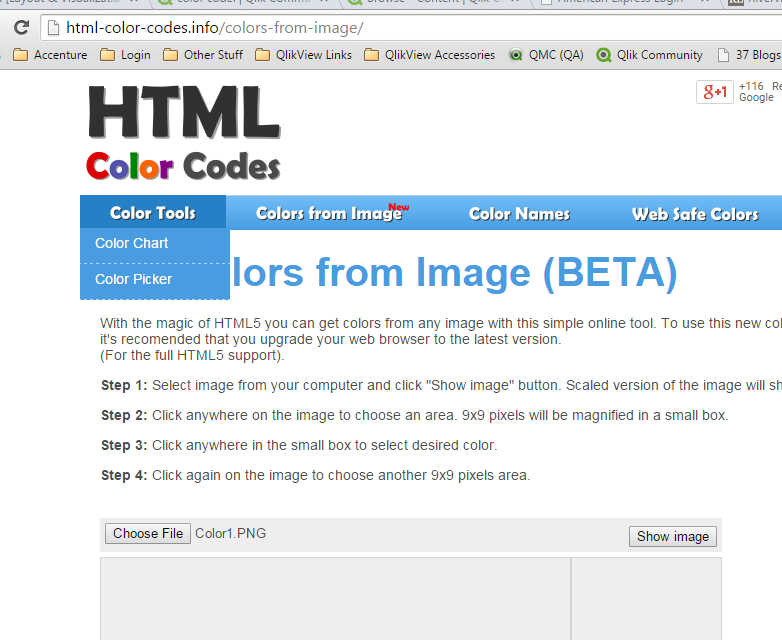Click the Show image button
This screenshot has width=782, height=640.
point(672,537)
